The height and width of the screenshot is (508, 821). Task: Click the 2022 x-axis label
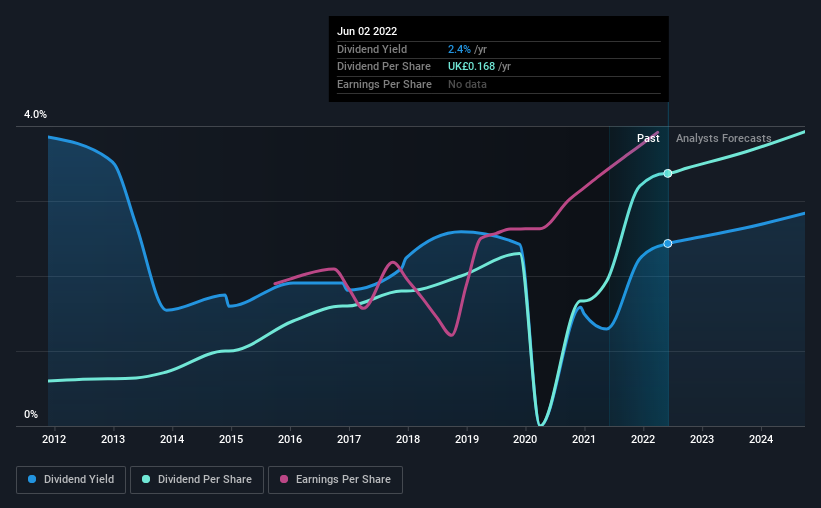pos(643,439)
